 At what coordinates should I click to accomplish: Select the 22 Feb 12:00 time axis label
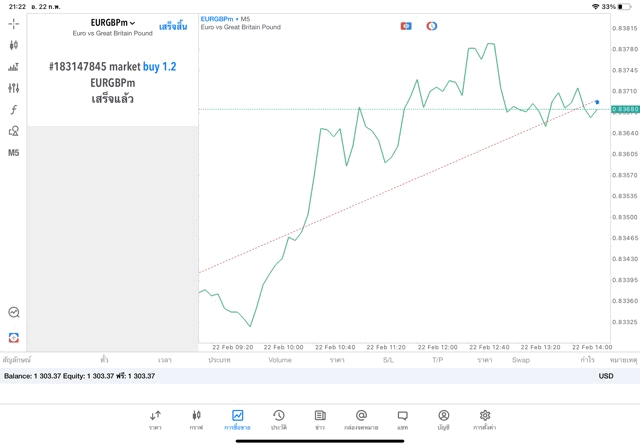438,347
